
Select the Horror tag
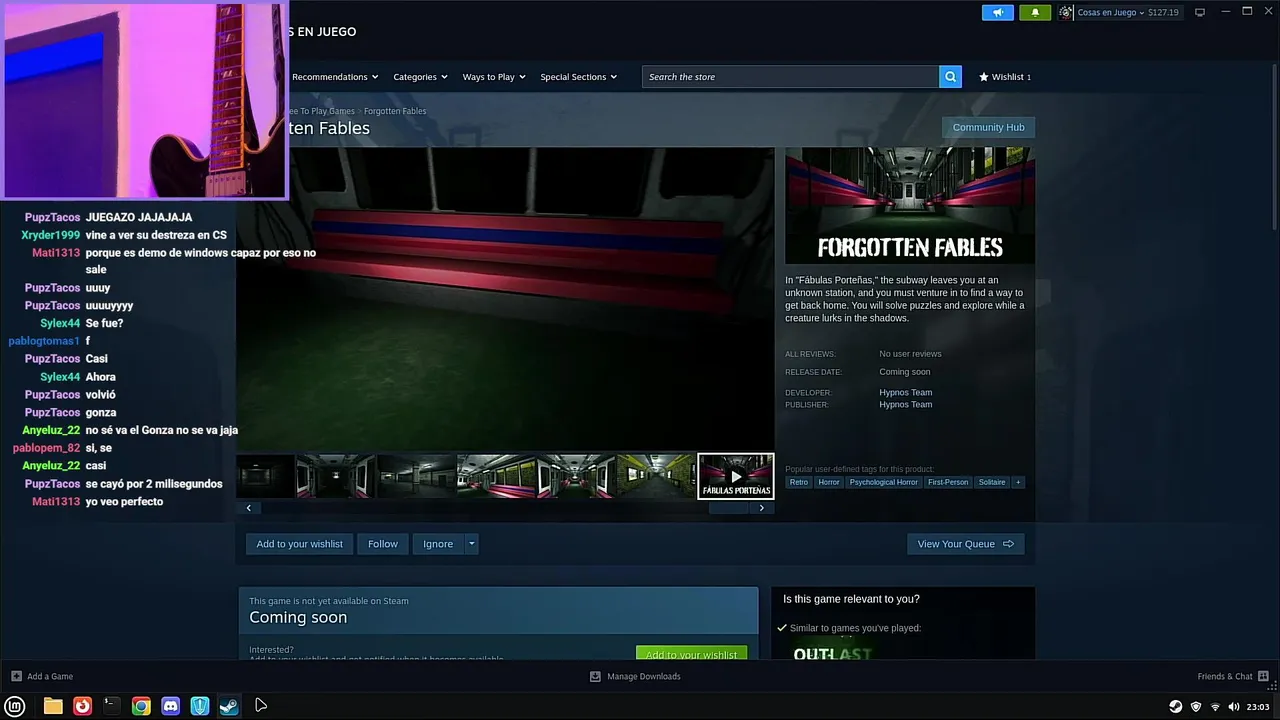tap(829, 482)
